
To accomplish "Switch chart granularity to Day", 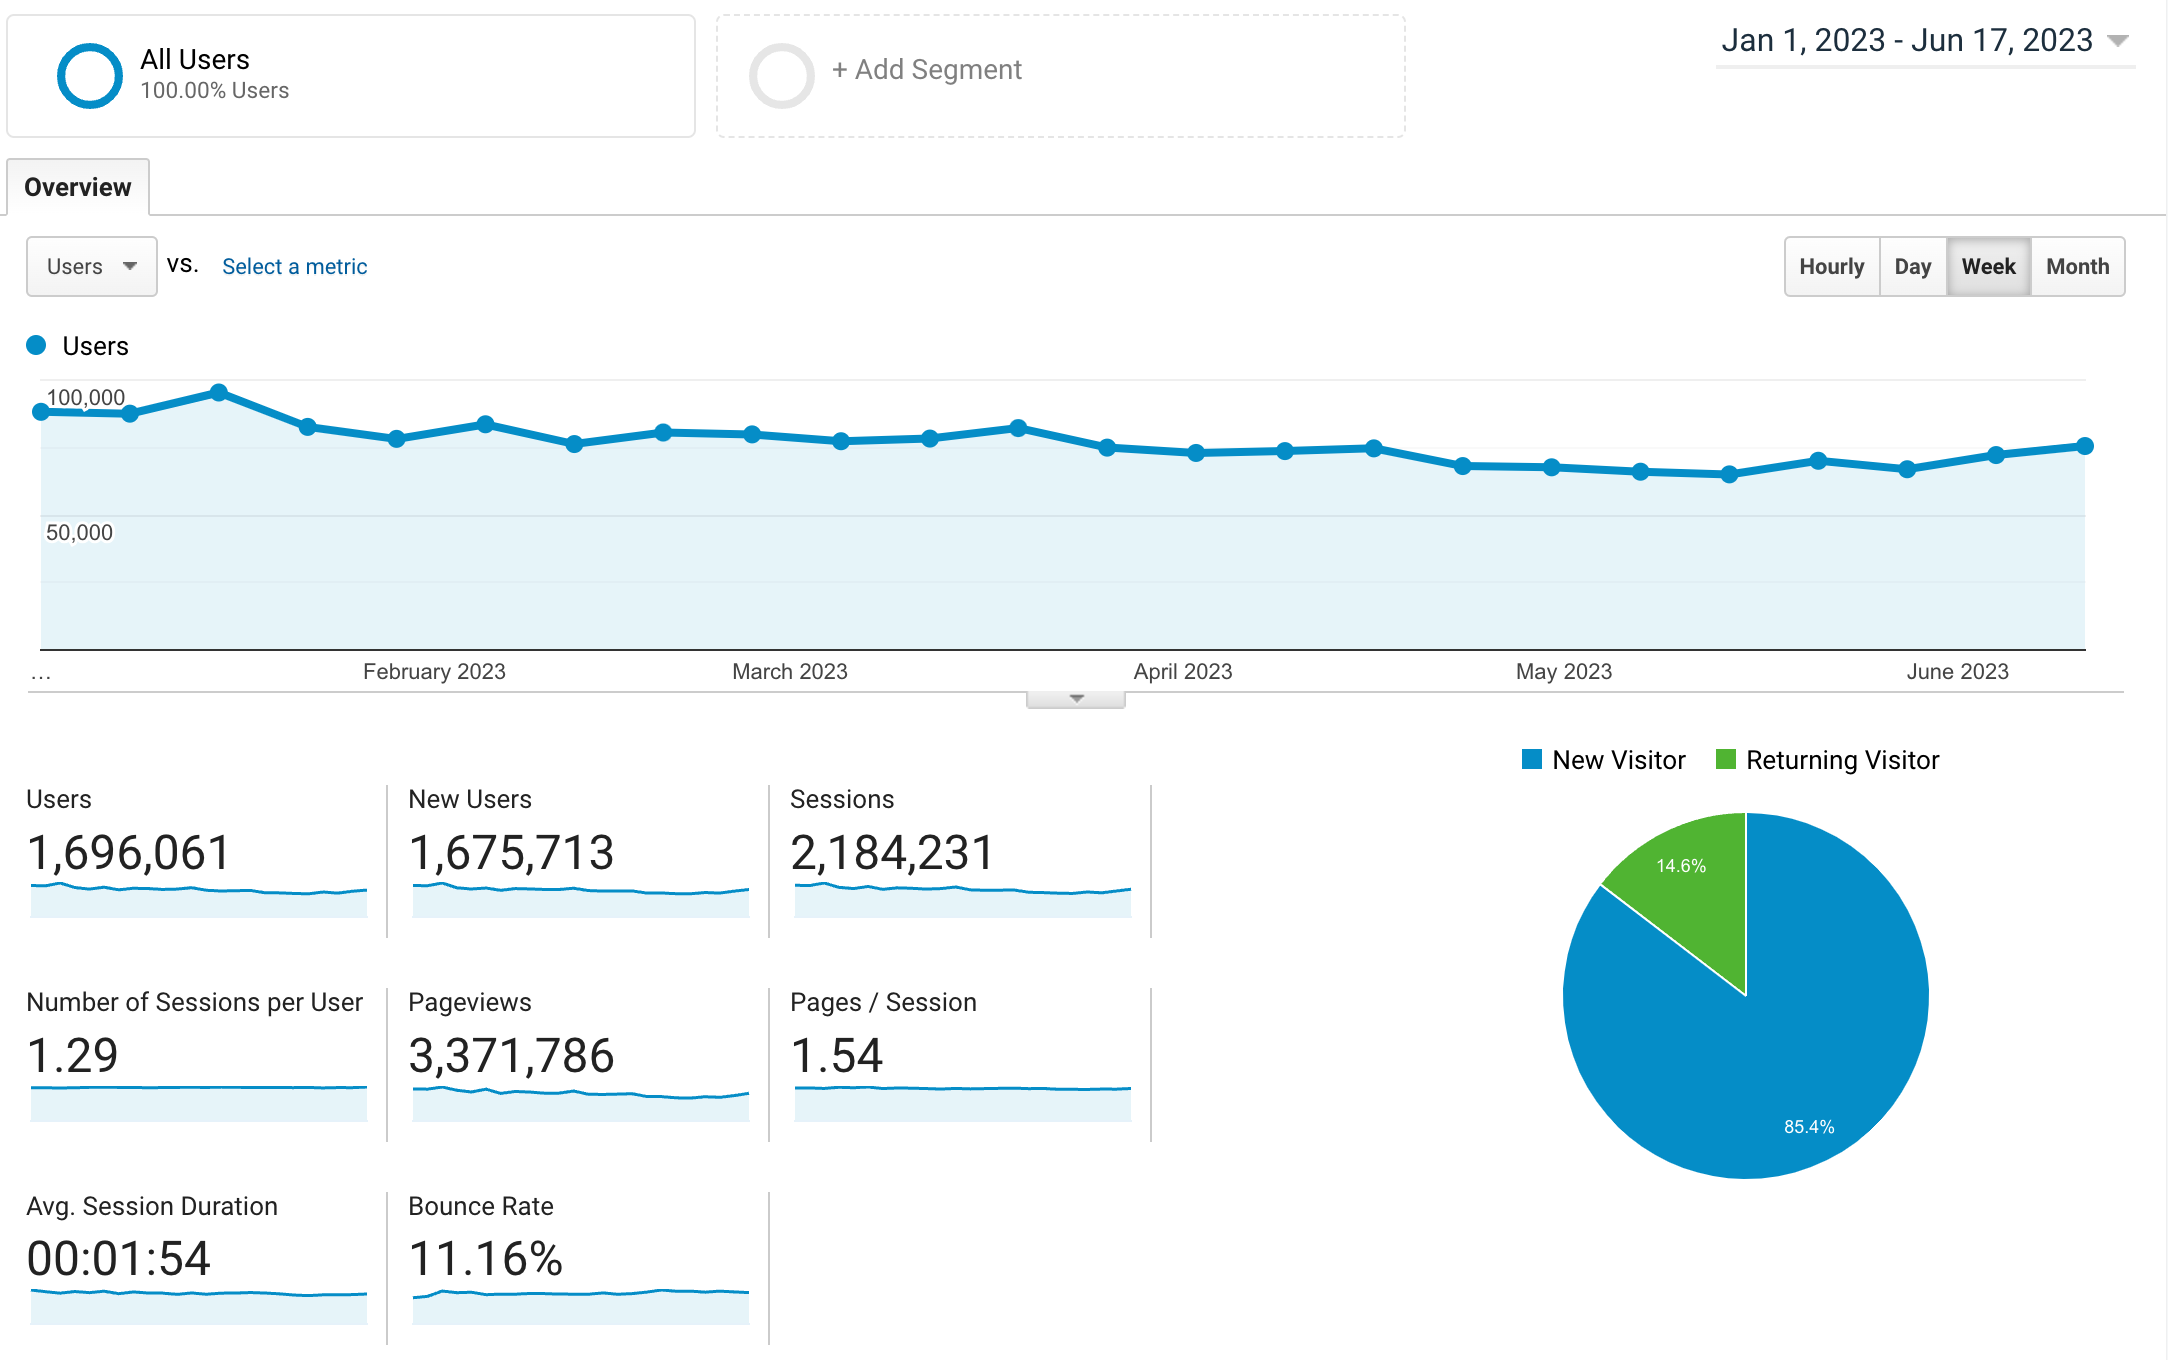I will [x=1912, y=266].
